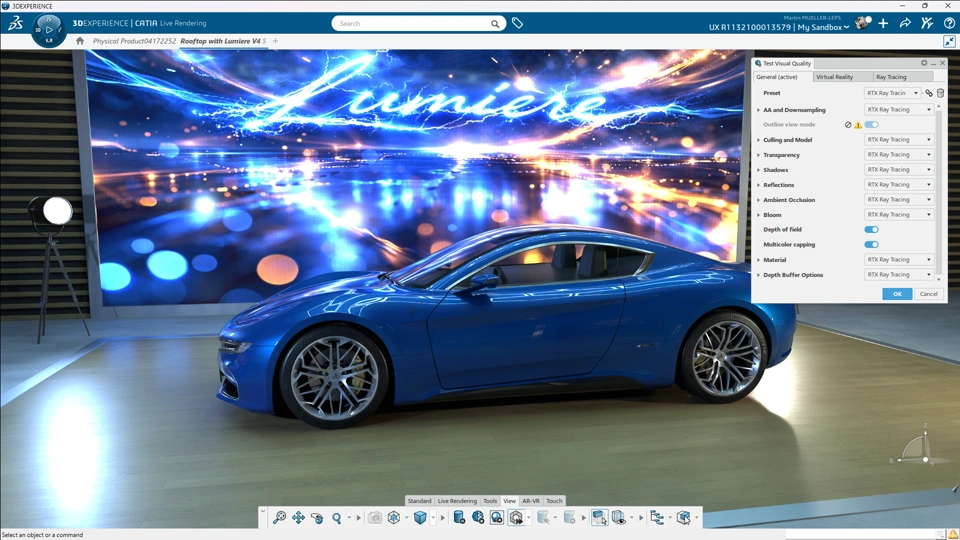
Task: Open the Culling and Model dropdown
Action: (x=899, y=140)
